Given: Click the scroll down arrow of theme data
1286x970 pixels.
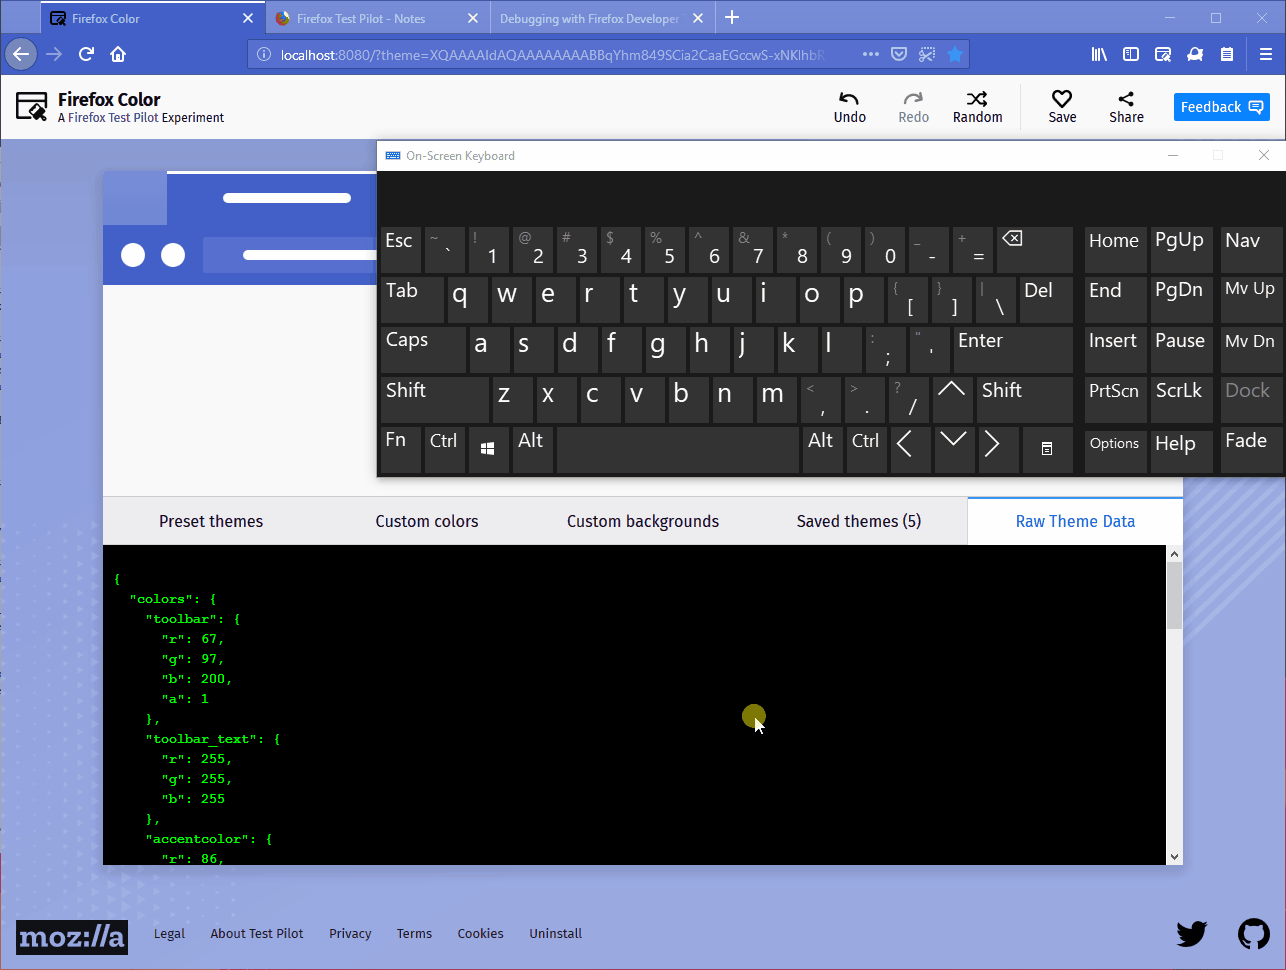Looking at the screenshot, I should (x=1174, y=857).
